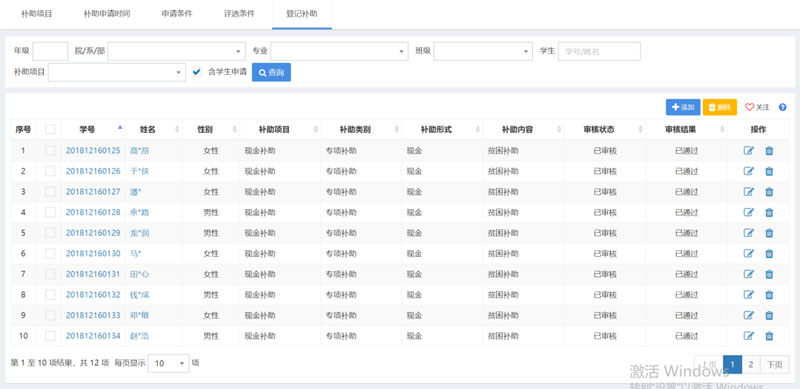The width and height of the screenshot is (800, 389).
Task: Click trash icon for row 8
Action: pos(769,295)
